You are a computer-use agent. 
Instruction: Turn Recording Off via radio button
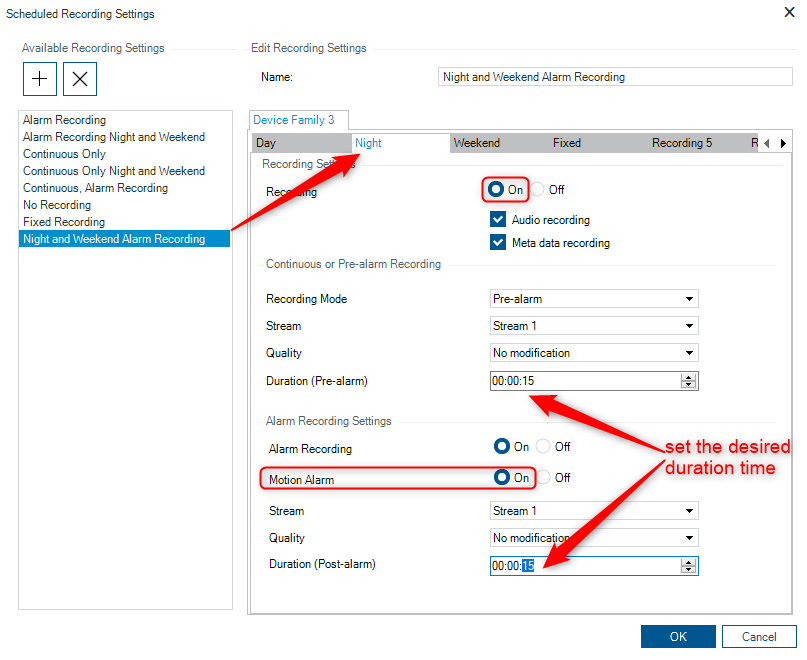538,190
